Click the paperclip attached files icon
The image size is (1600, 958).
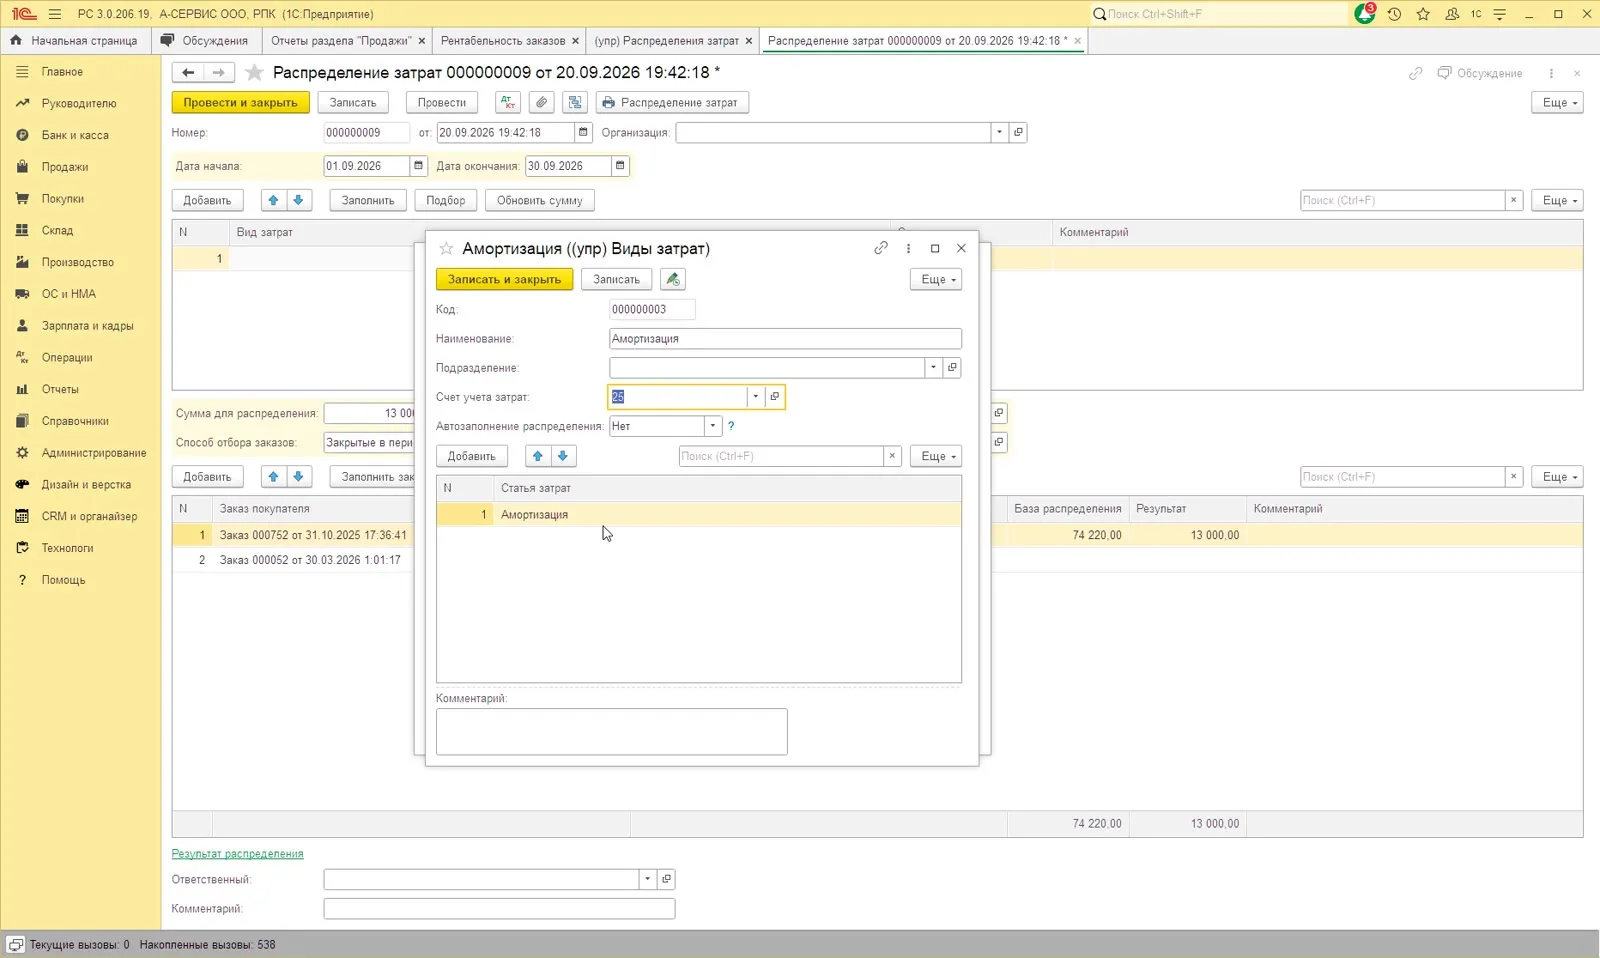541,102
